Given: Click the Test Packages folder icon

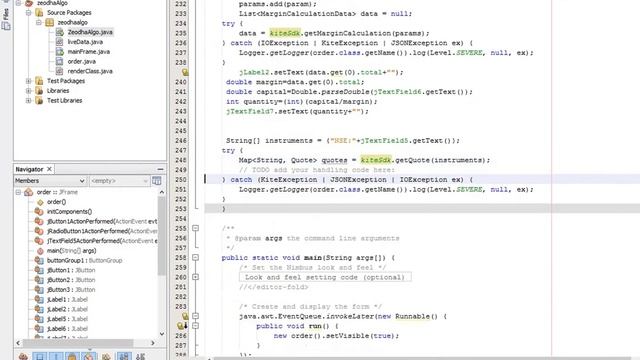Looking at the screenshot, I should tap(39, 81).
